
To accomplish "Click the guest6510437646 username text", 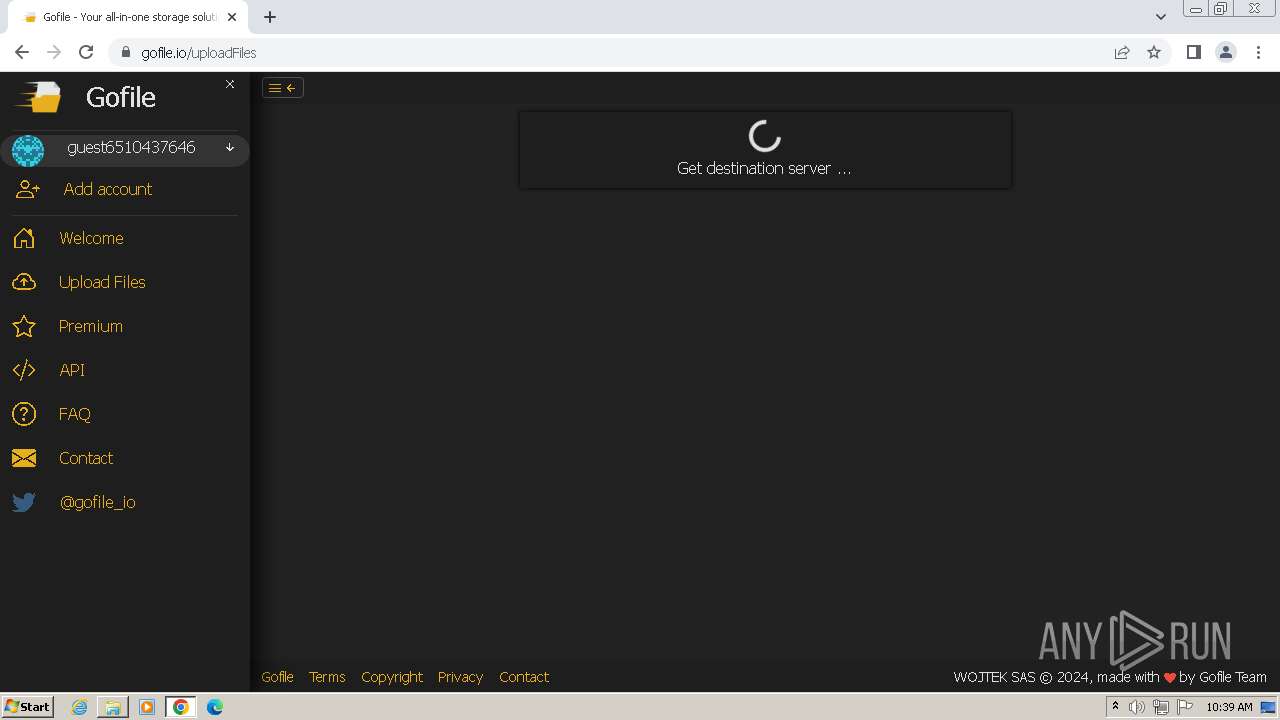I will [x=131, y=147].
